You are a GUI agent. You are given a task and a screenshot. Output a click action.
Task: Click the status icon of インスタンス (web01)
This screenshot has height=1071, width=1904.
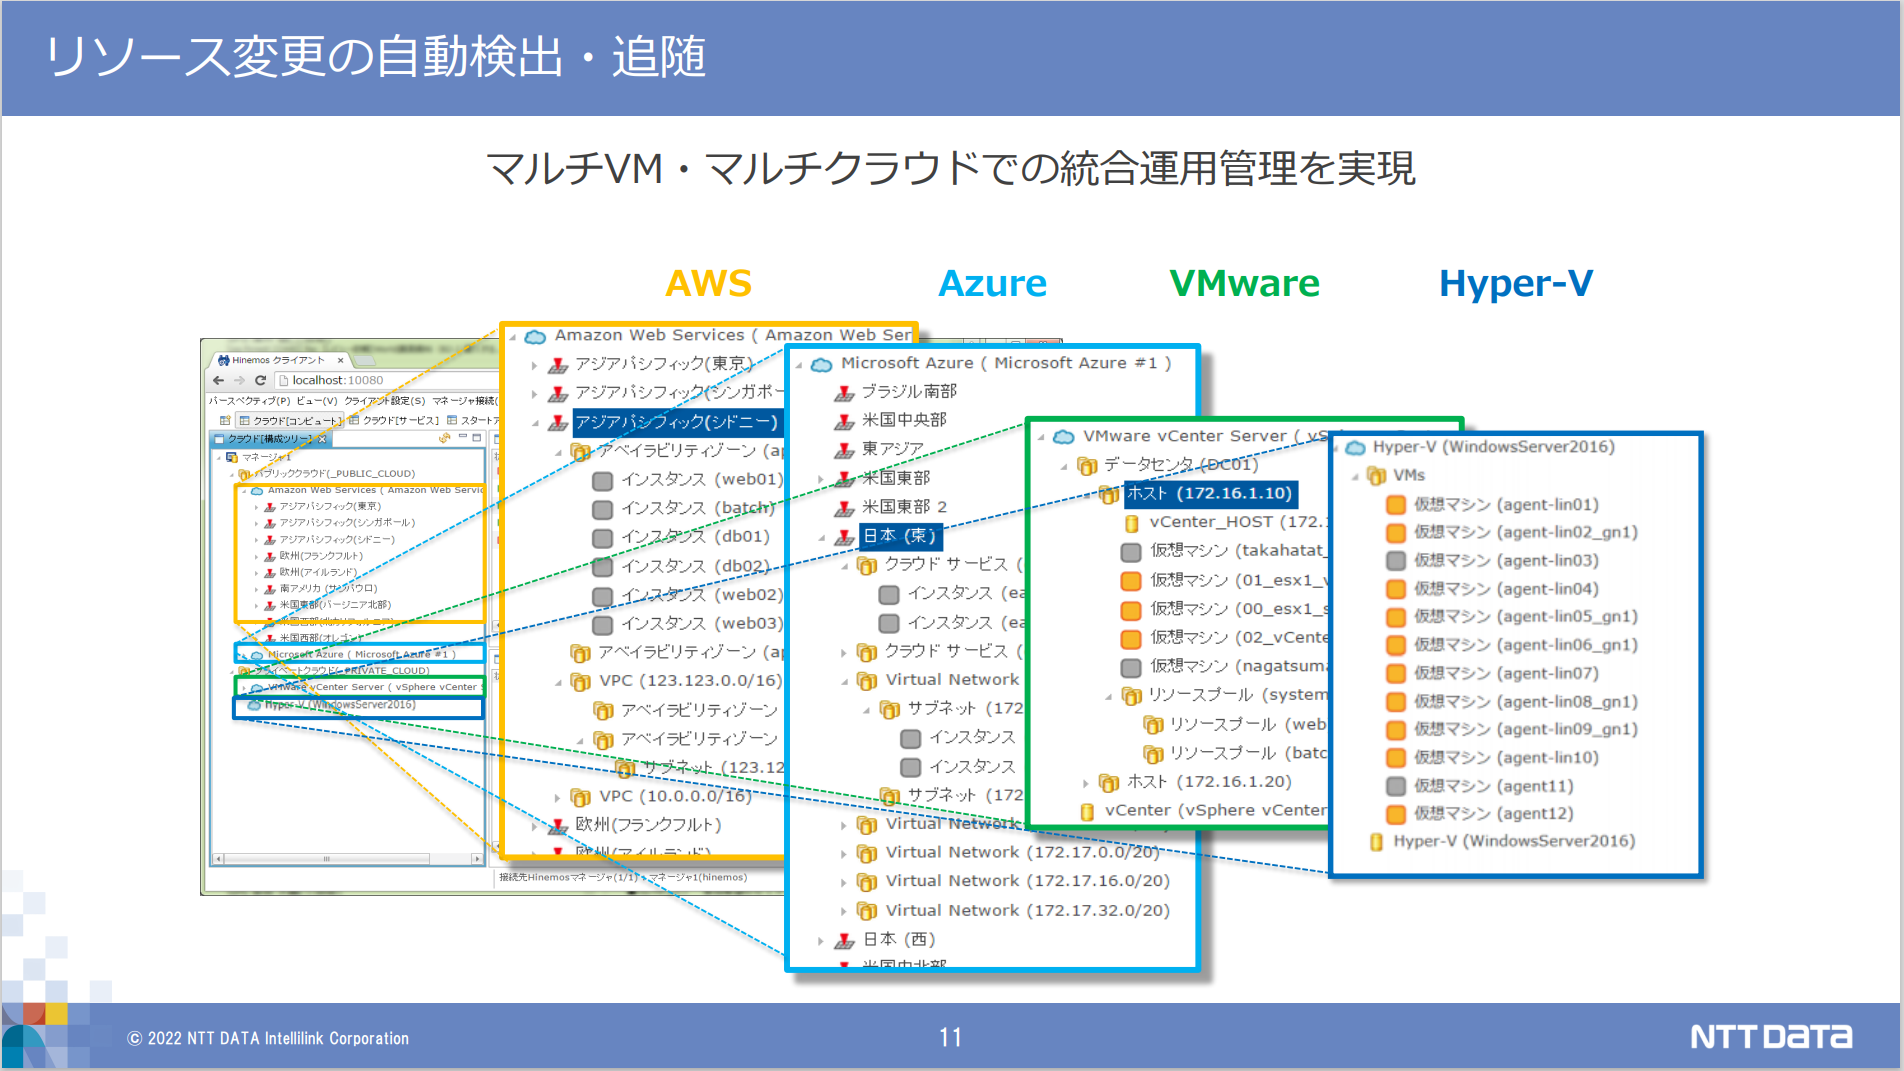coord(602,480)
